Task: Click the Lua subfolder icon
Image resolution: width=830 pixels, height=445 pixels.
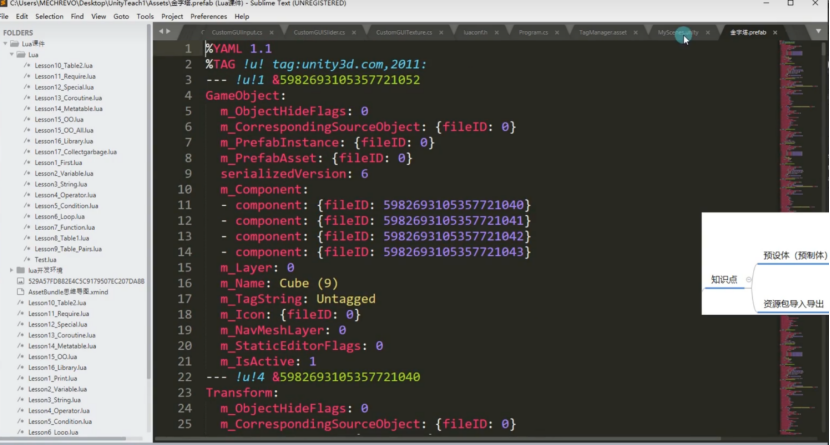Action: point(21,55)
